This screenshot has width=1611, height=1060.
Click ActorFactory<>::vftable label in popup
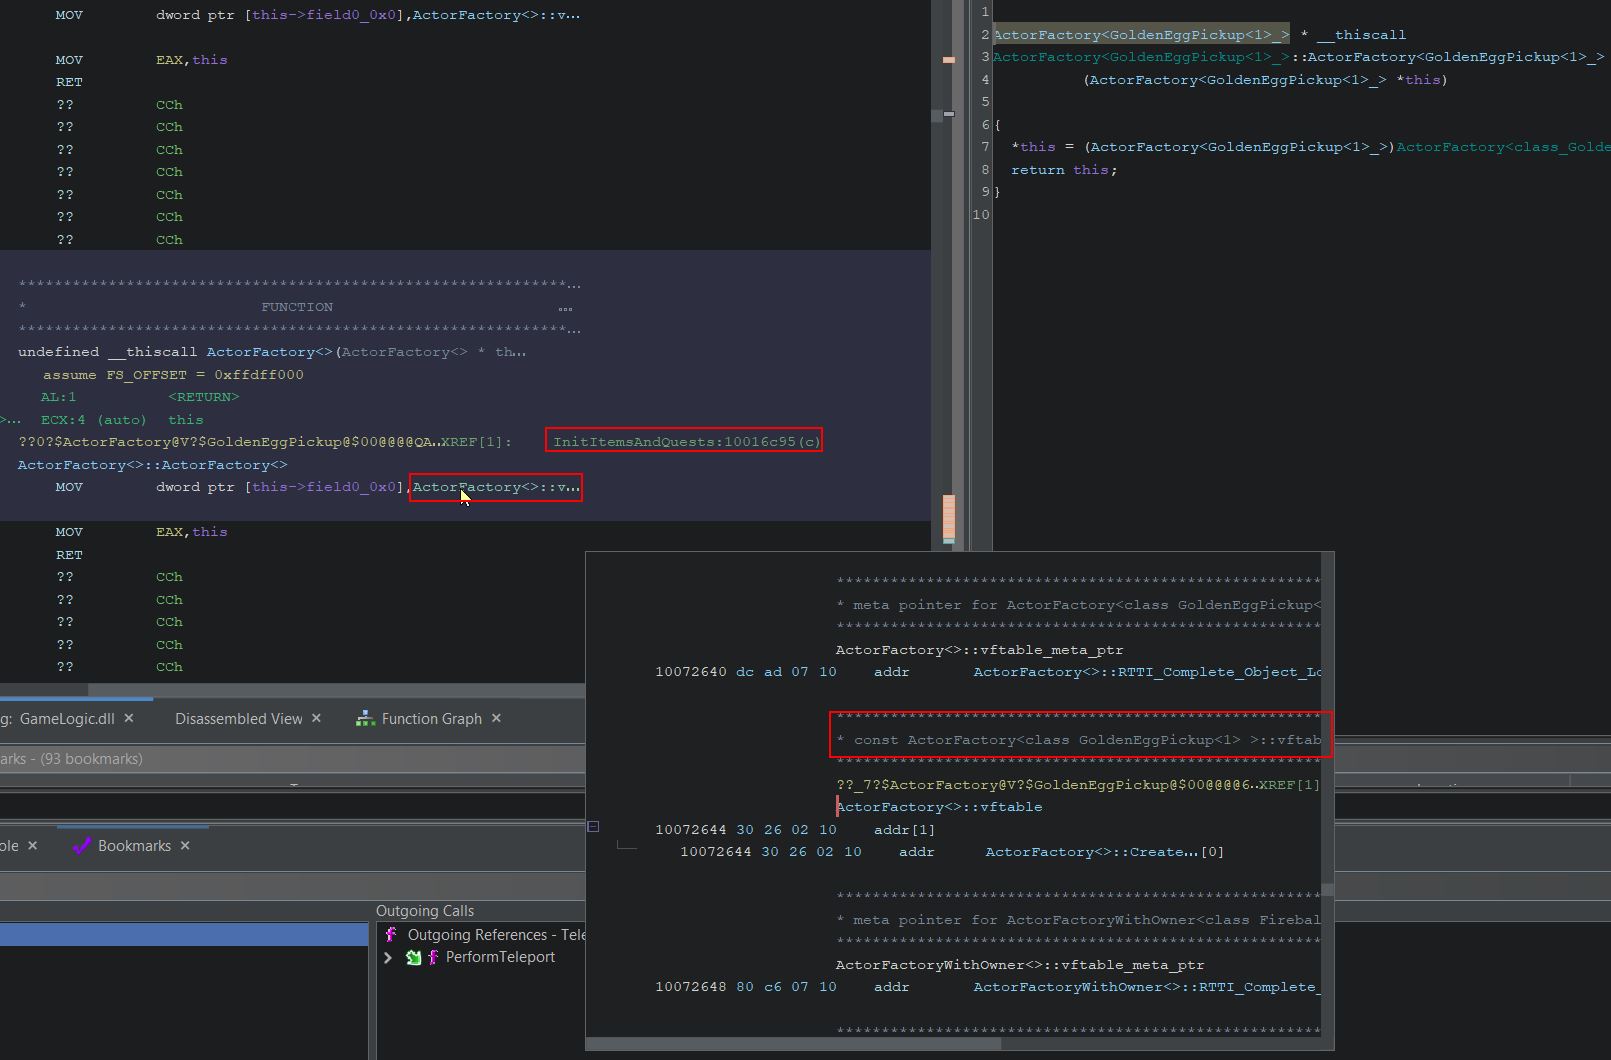[x=939, y=807]
